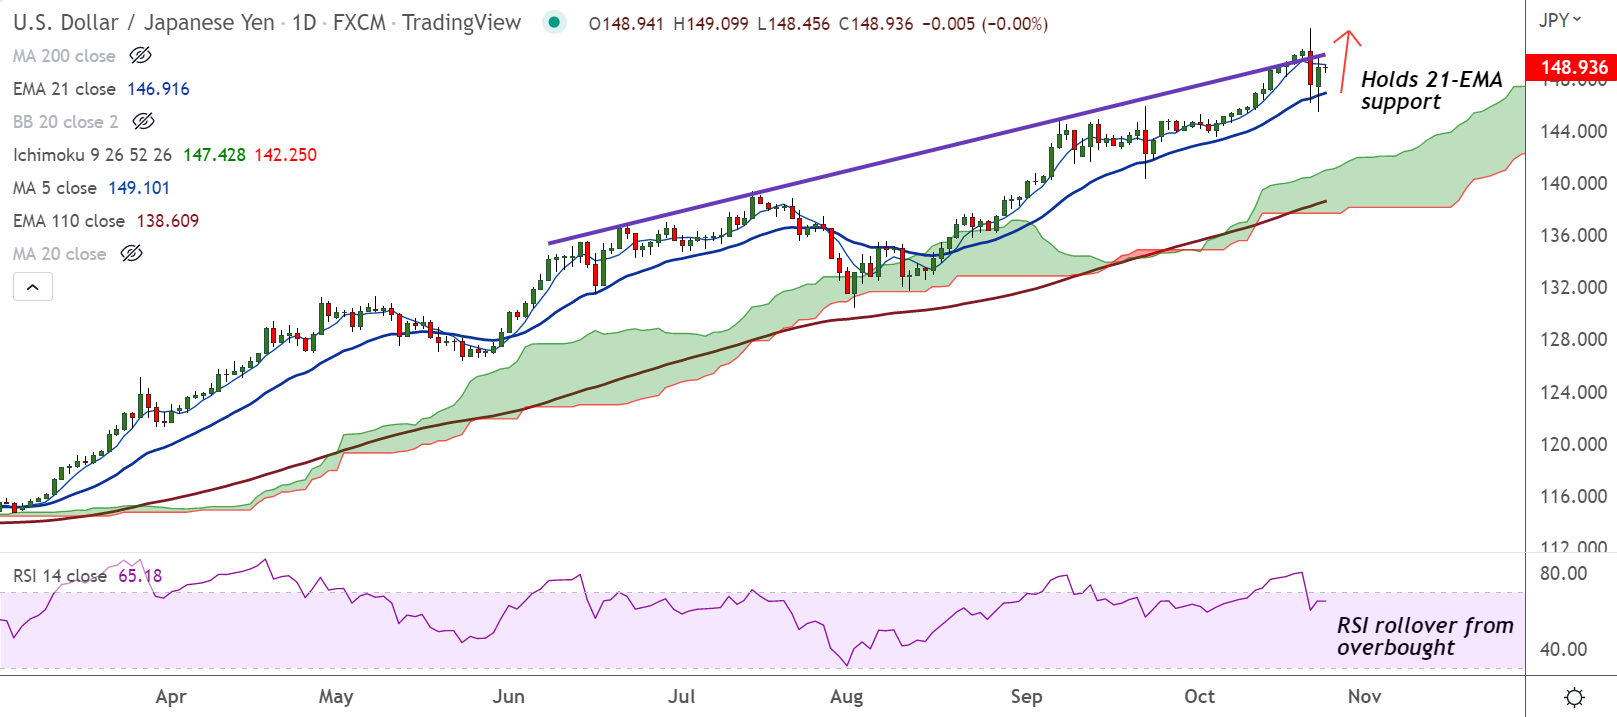Image resolution: width=1617 pixels, height=717 pixels.
Task: Click the FXCM source in the title
Action: coord(360,22)
